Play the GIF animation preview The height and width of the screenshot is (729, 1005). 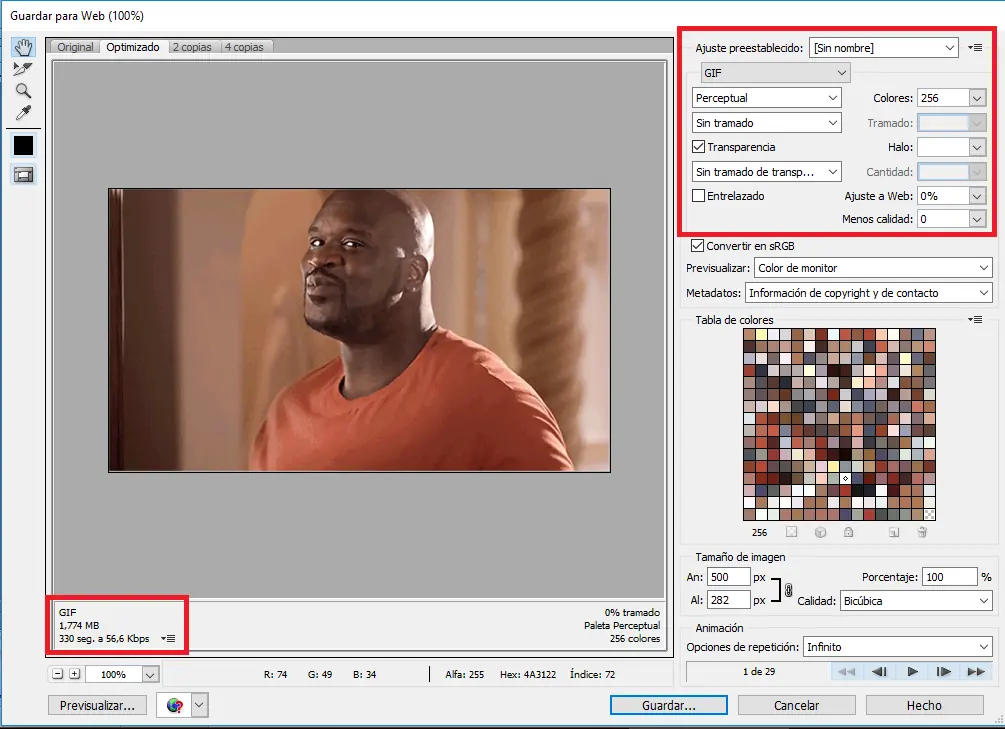(912, 672)
